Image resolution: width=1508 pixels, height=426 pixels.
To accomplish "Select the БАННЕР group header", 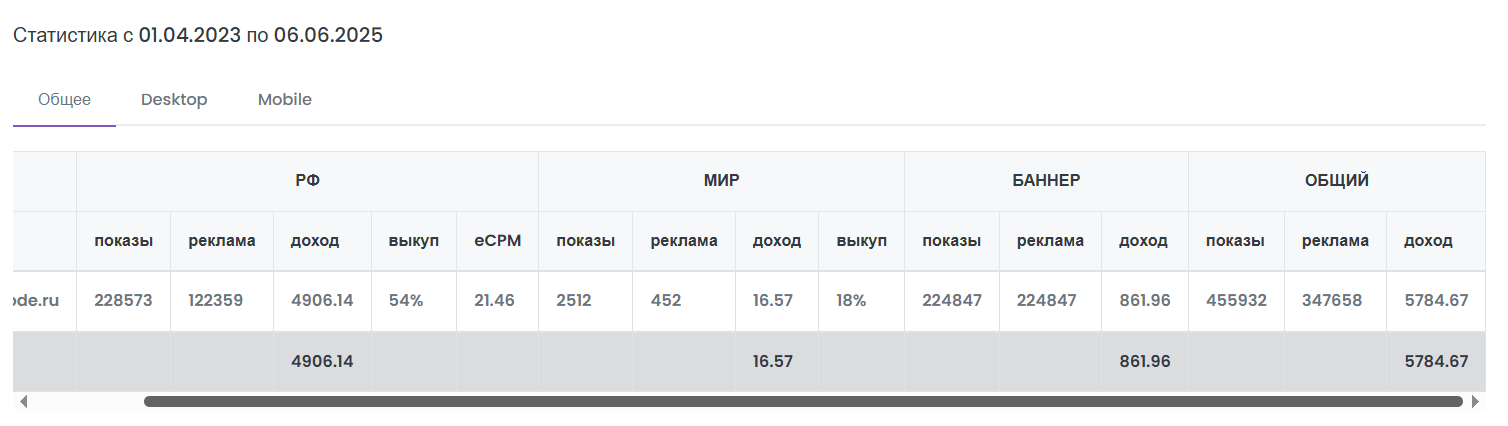I will pyautogui.click(x=1046, y=181).
